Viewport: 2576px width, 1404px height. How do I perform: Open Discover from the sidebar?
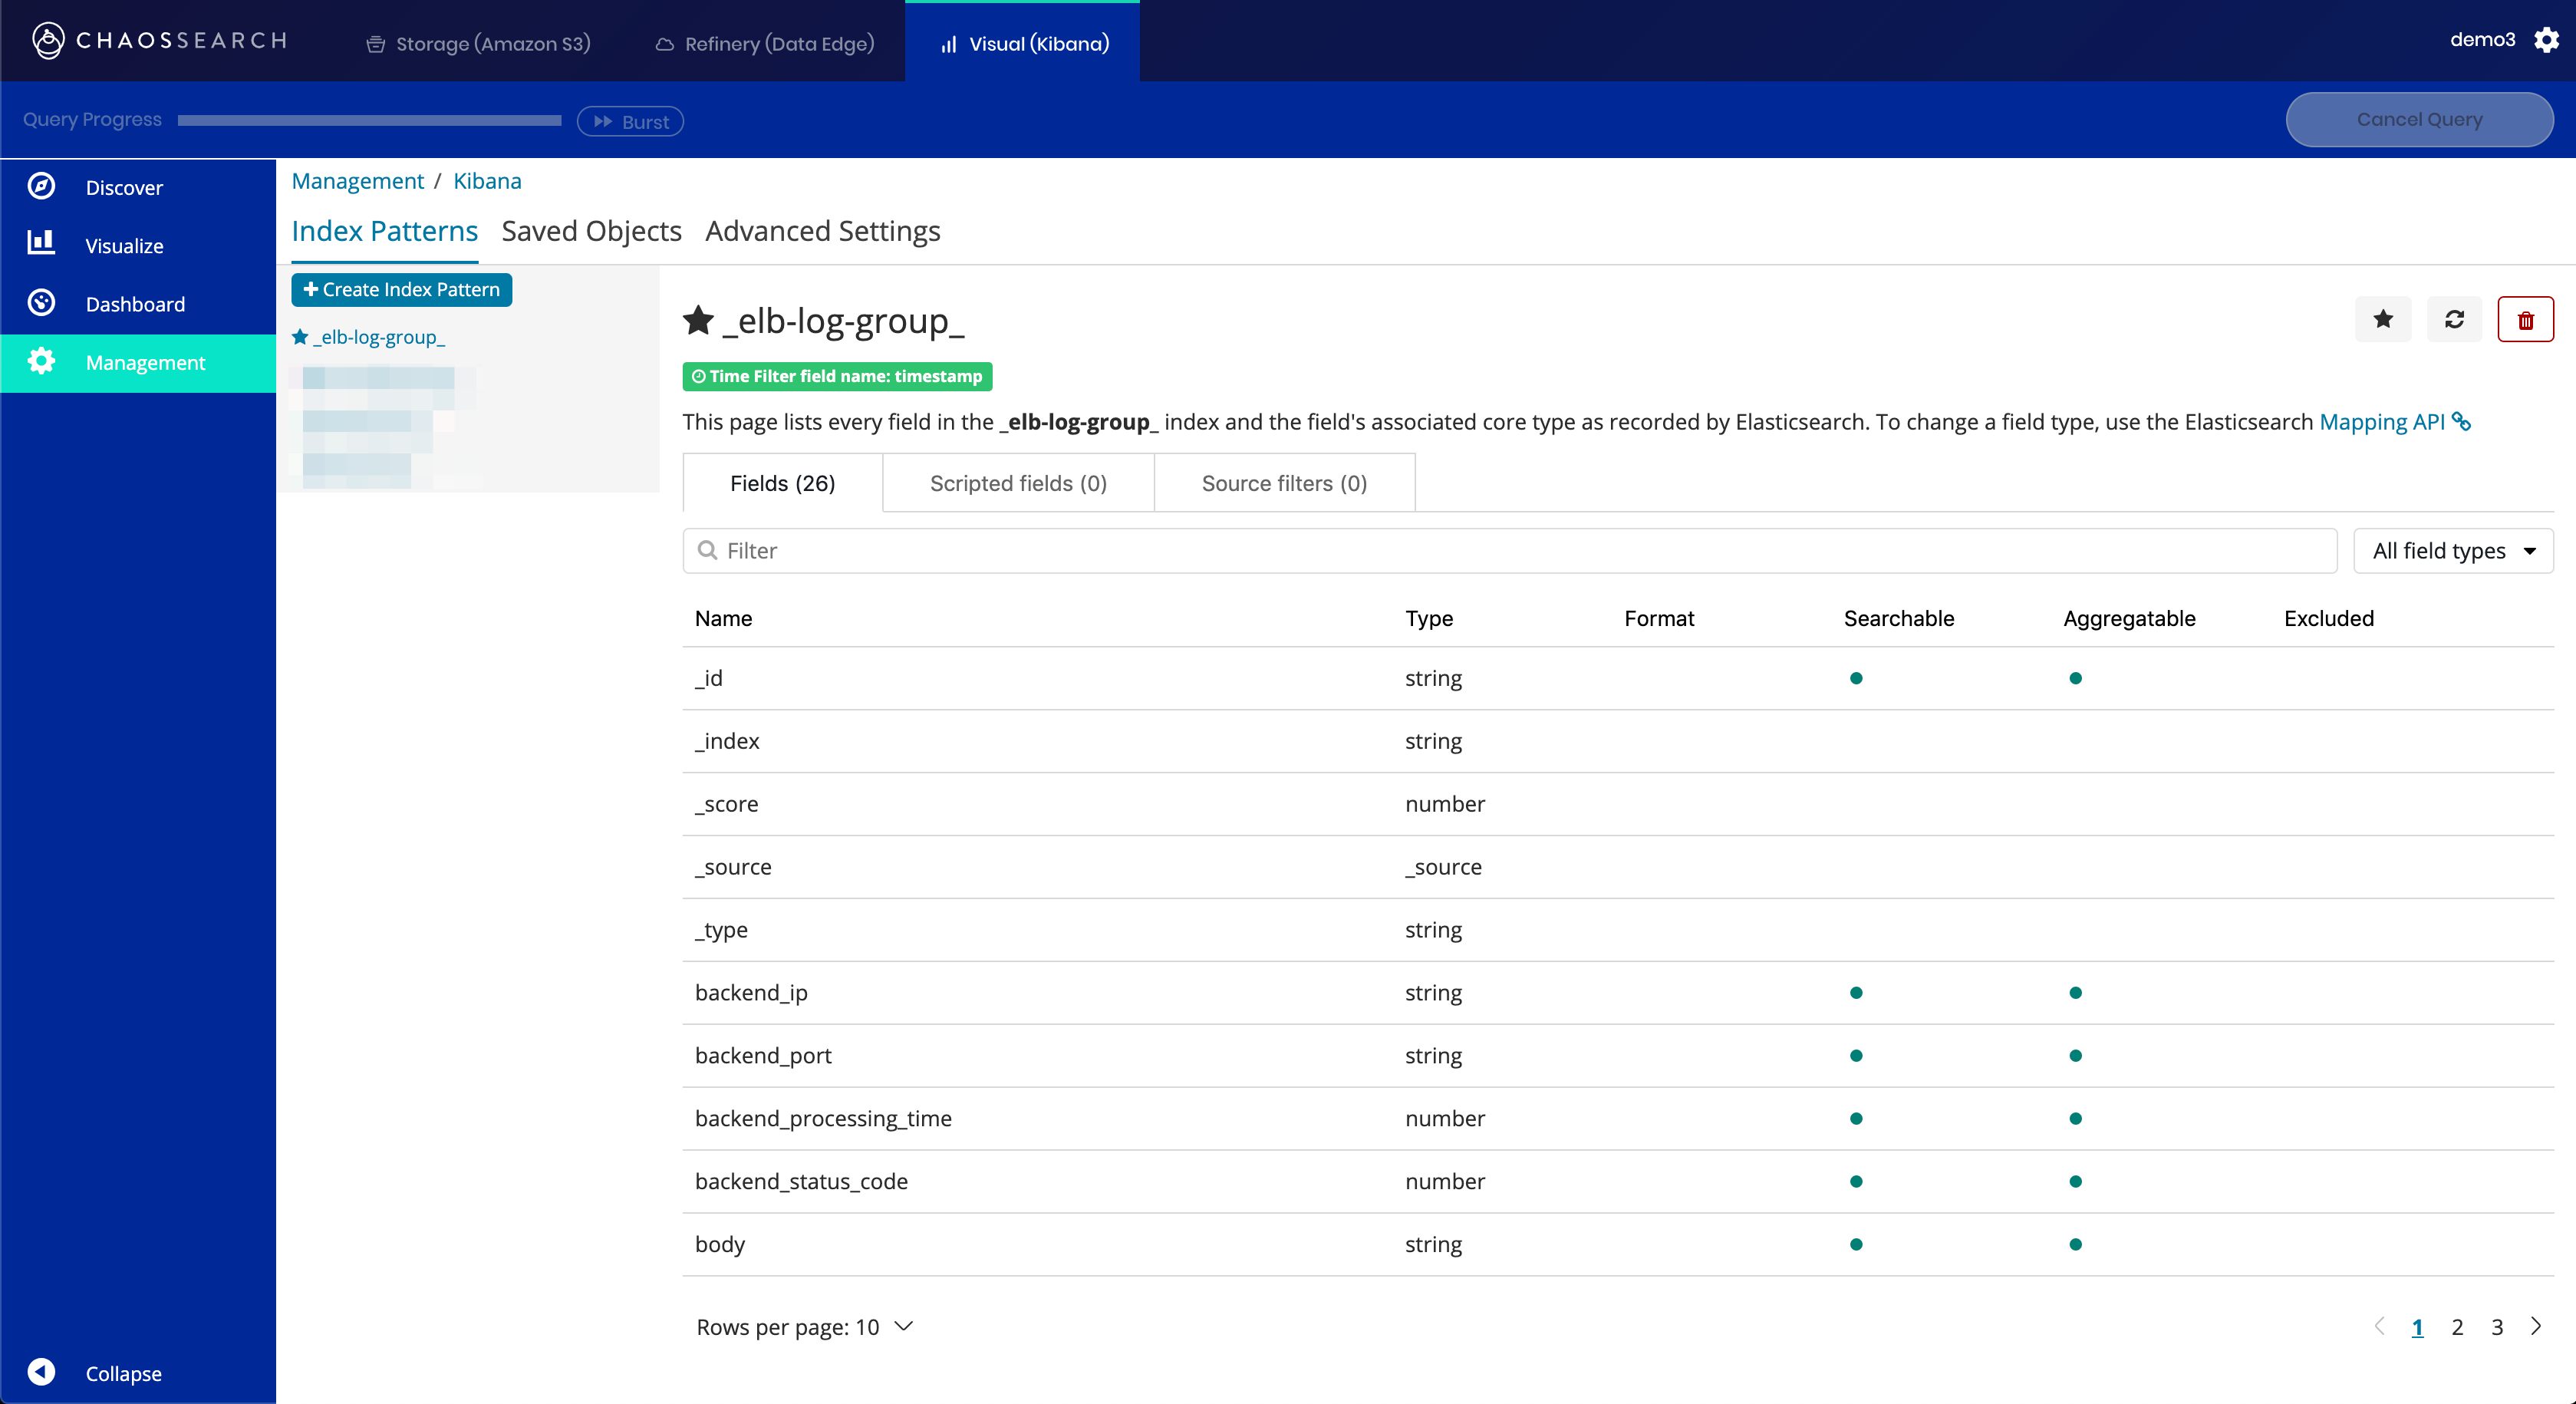(x=123, y=187)
